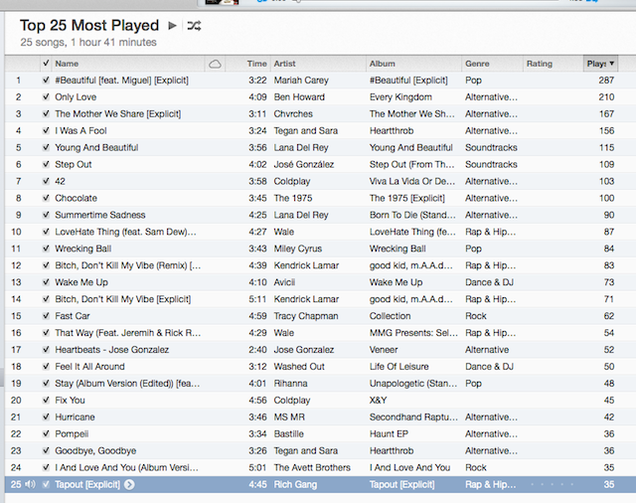Click the speaker icon on Tapout row

[x=30, y=484]
